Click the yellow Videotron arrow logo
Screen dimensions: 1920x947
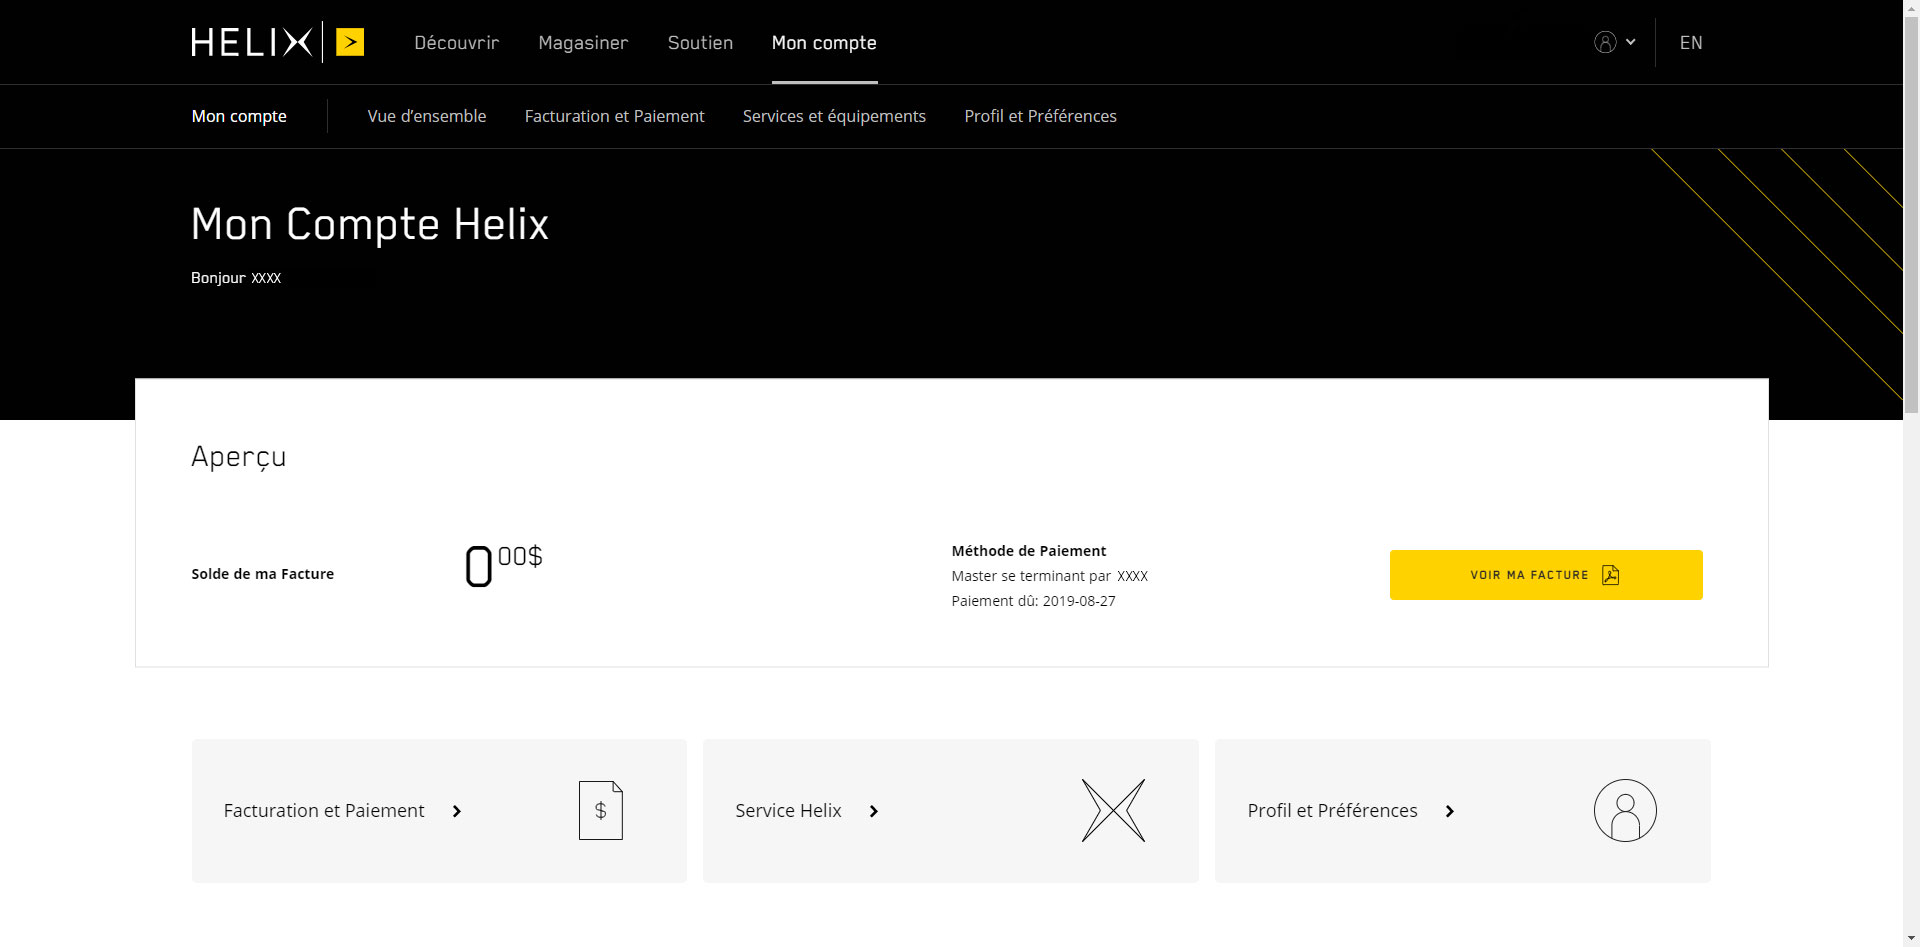click(350, 42)
